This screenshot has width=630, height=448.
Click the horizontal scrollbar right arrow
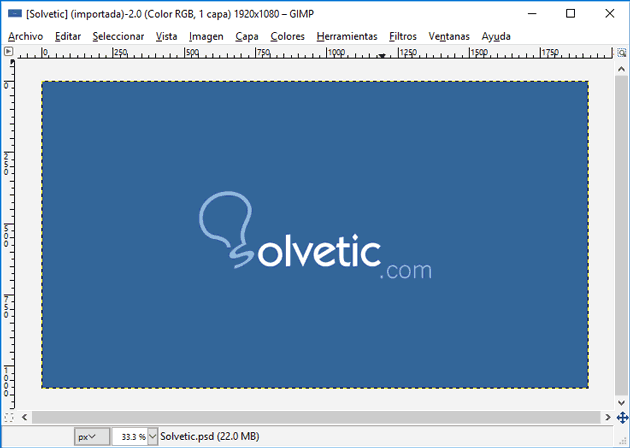point(608,417)
